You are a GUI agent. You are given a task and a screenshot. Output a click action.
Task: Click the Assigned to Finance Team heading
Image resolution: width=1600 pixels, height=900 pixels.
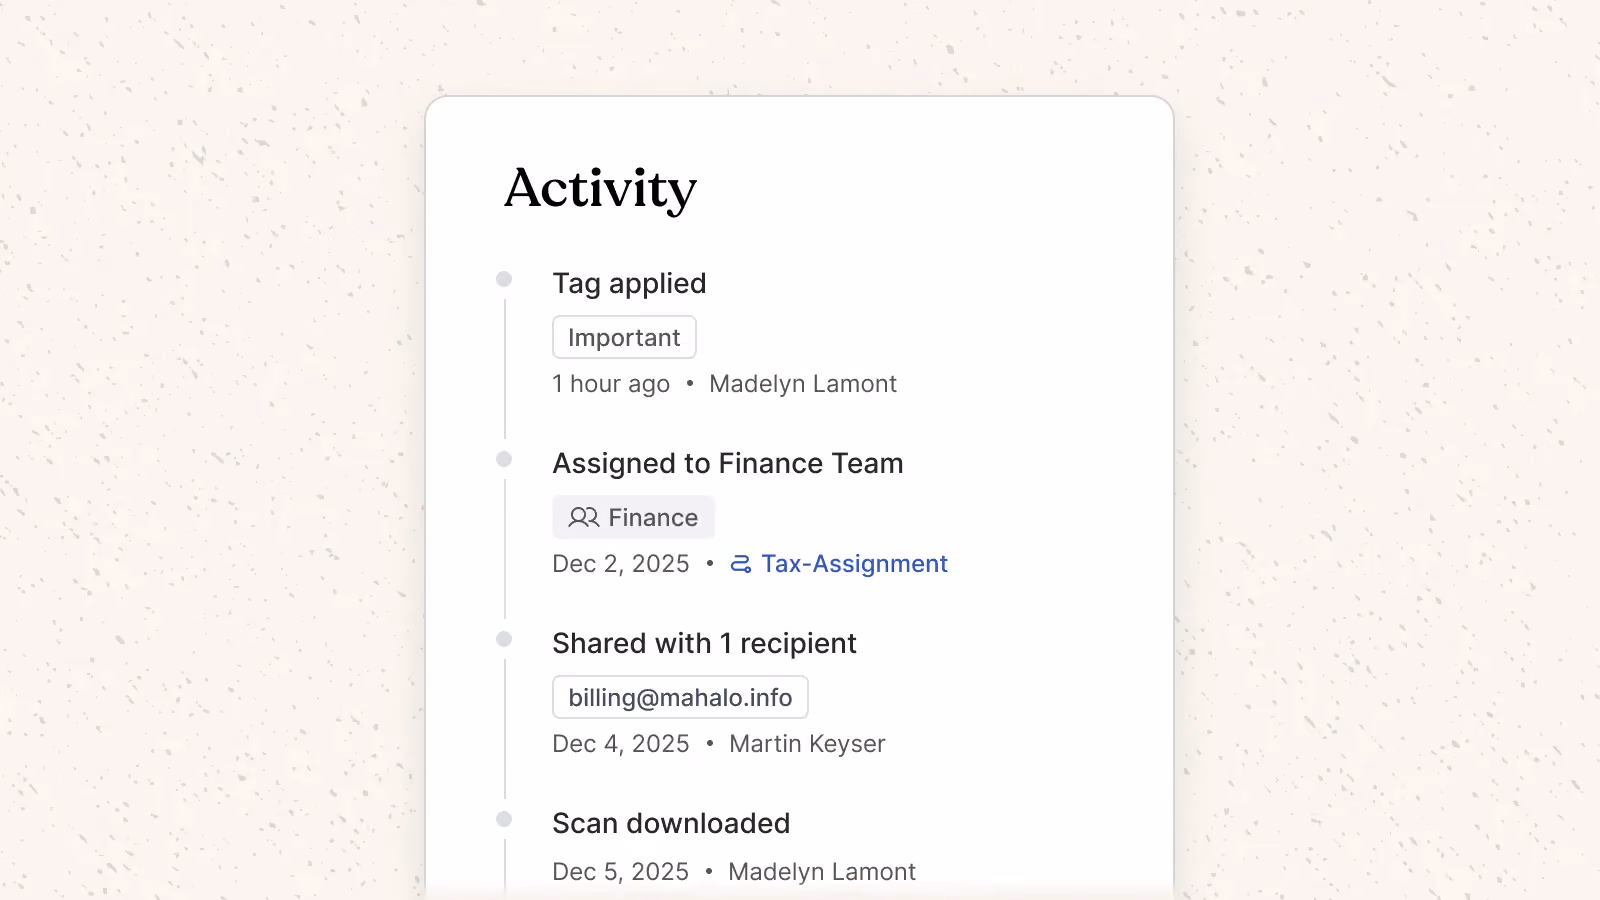tap(728, 463)
